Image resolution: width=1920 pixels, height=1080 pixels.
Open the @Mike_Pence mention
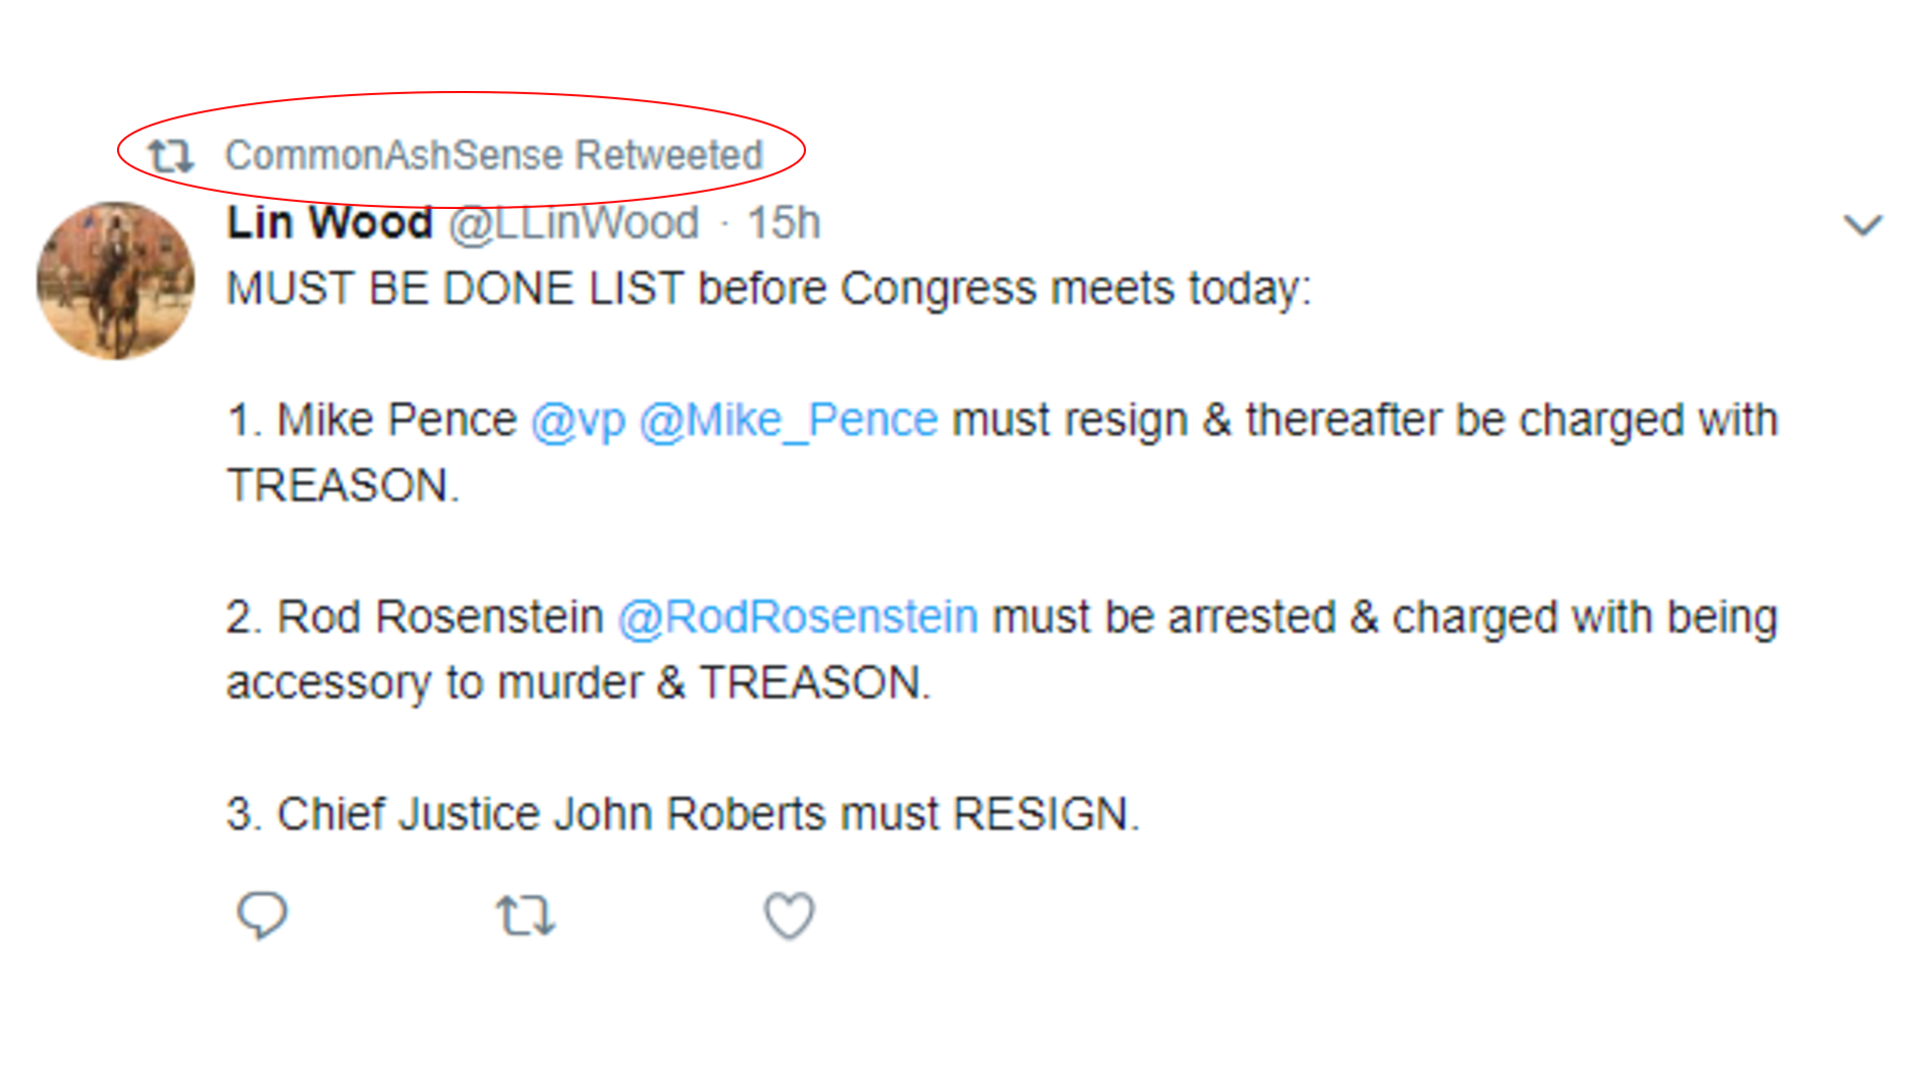pos(788,420)
